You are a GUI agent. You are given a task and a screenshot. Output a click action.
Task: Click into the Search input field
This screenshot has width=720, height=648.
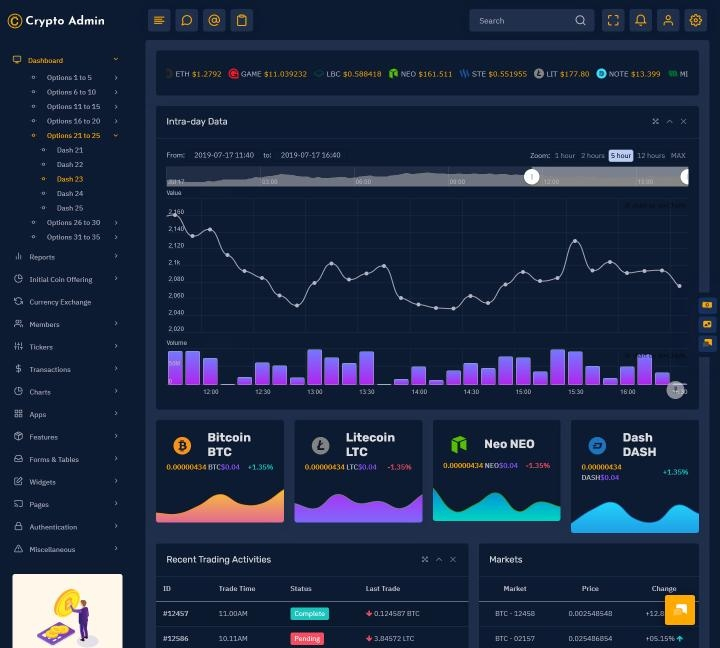[x=525, y=21]
